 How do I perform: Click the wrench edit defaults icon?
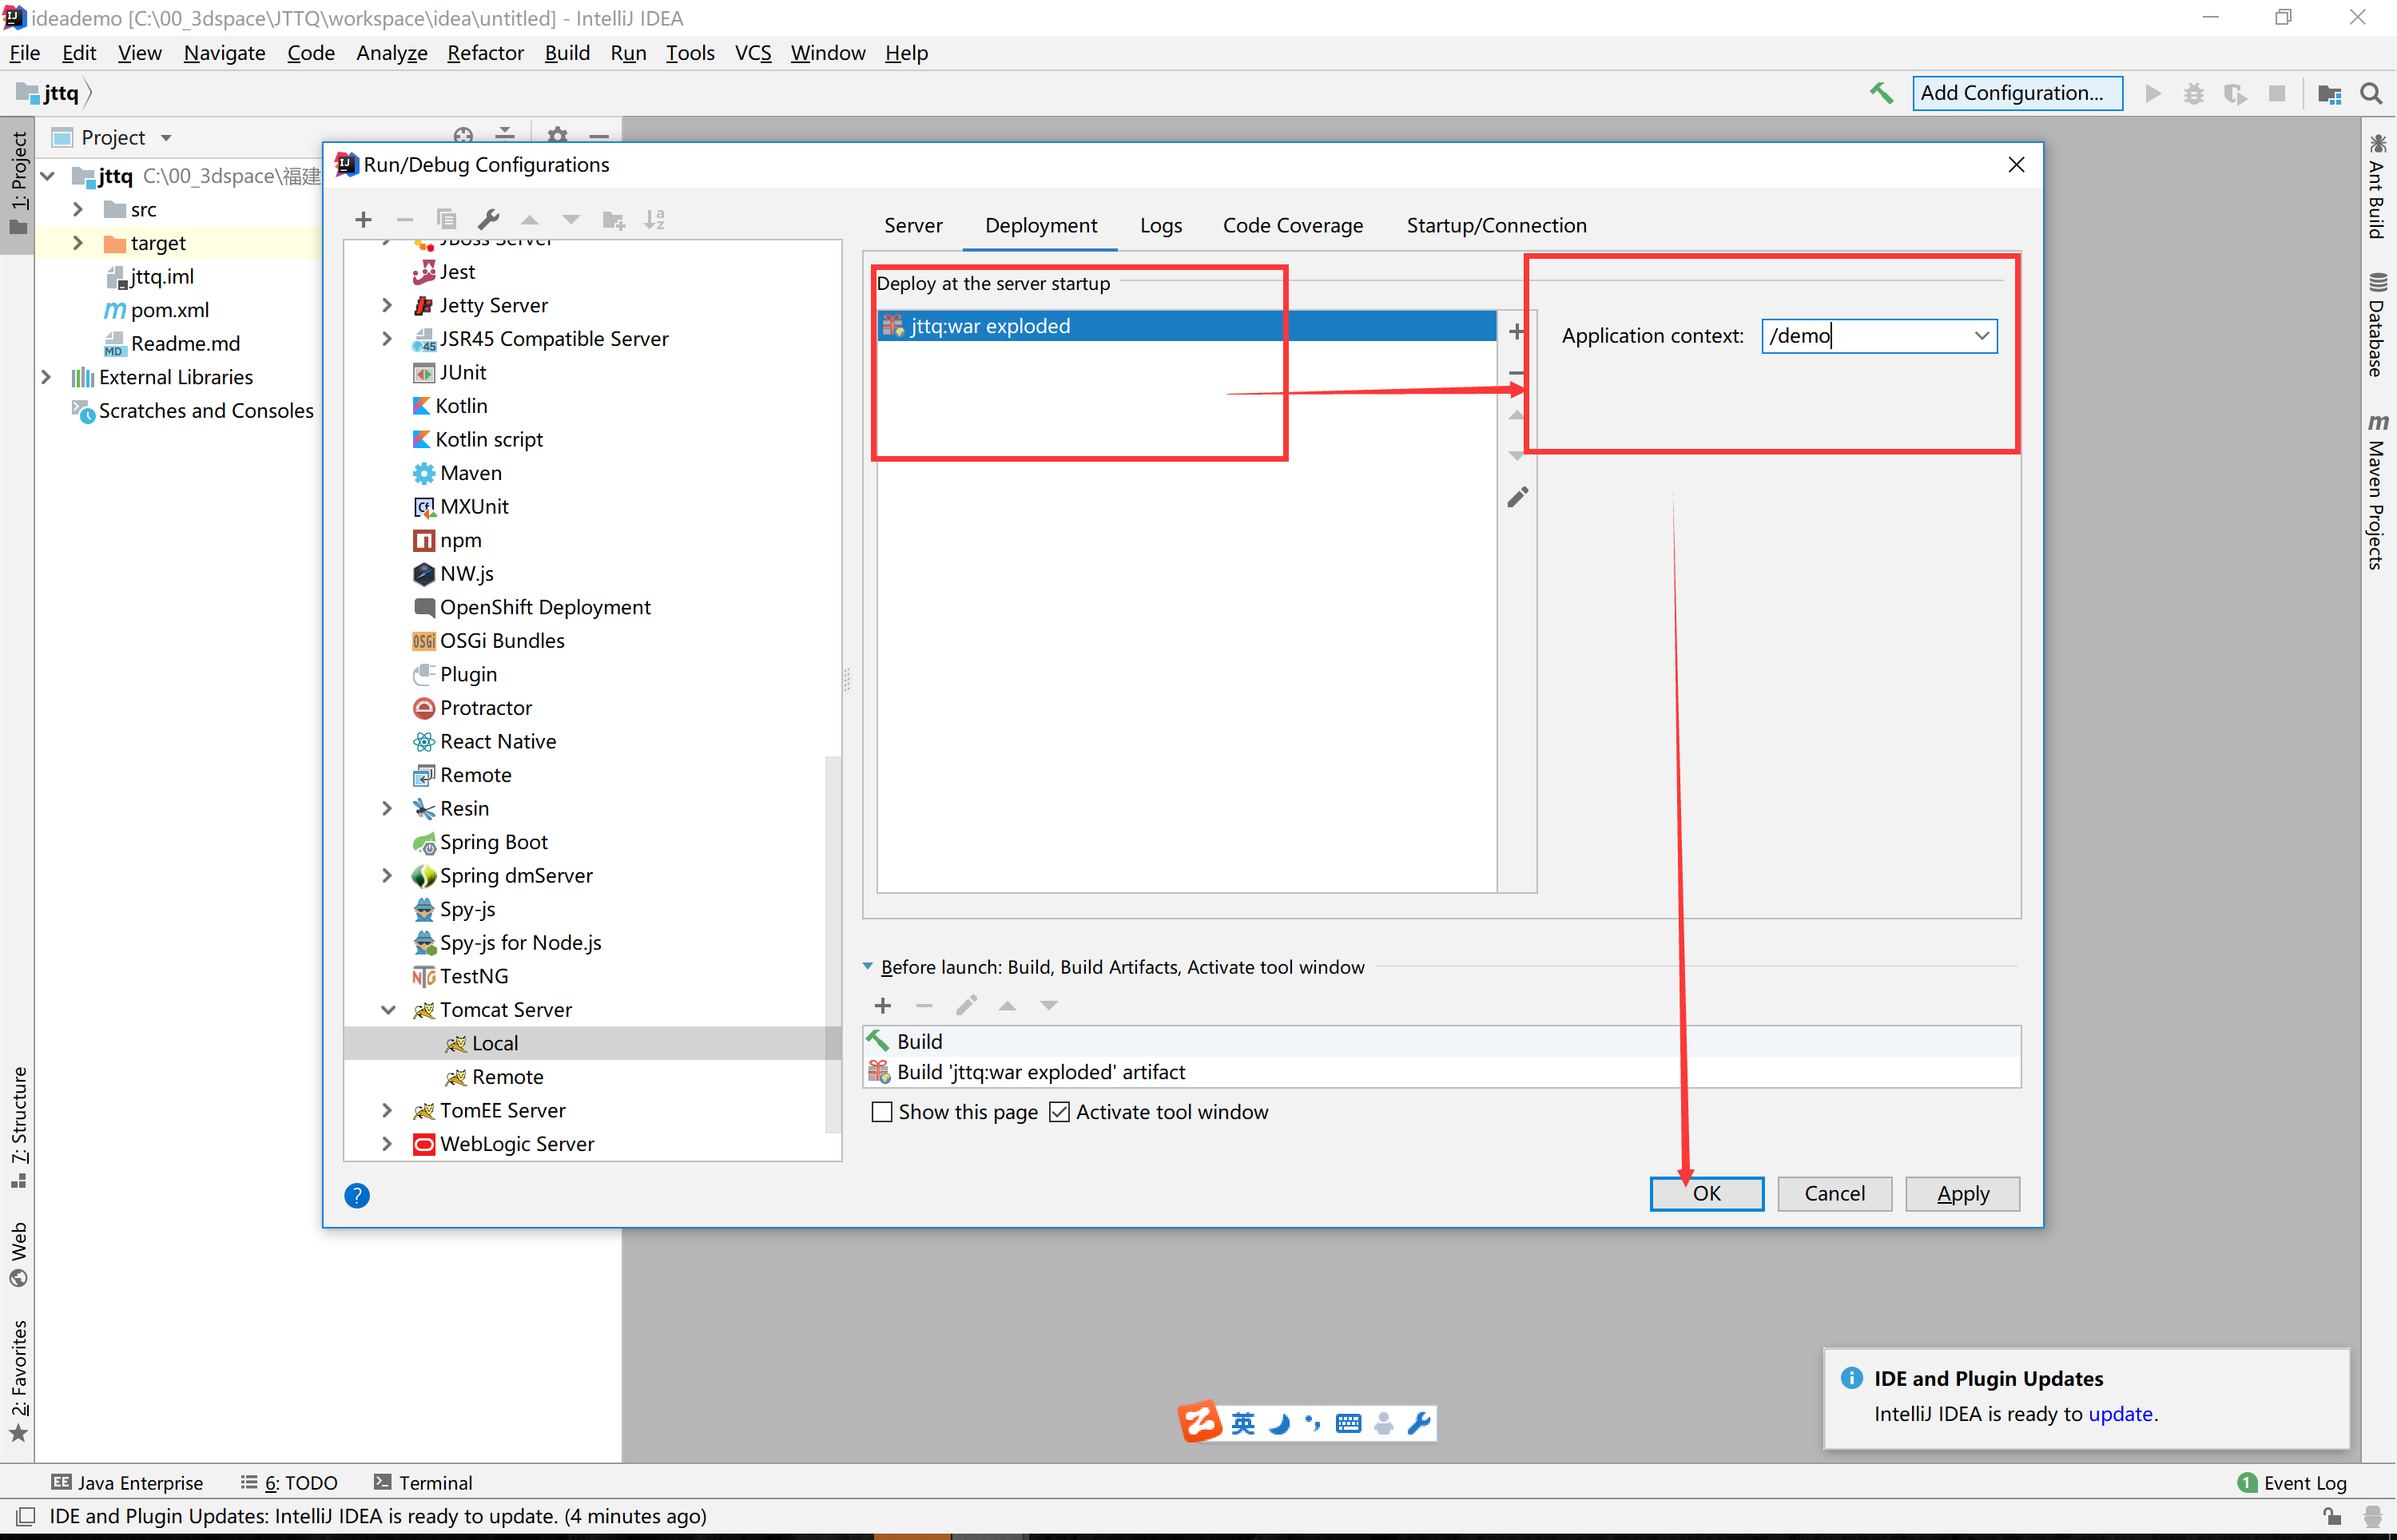[x=488, y=219]
